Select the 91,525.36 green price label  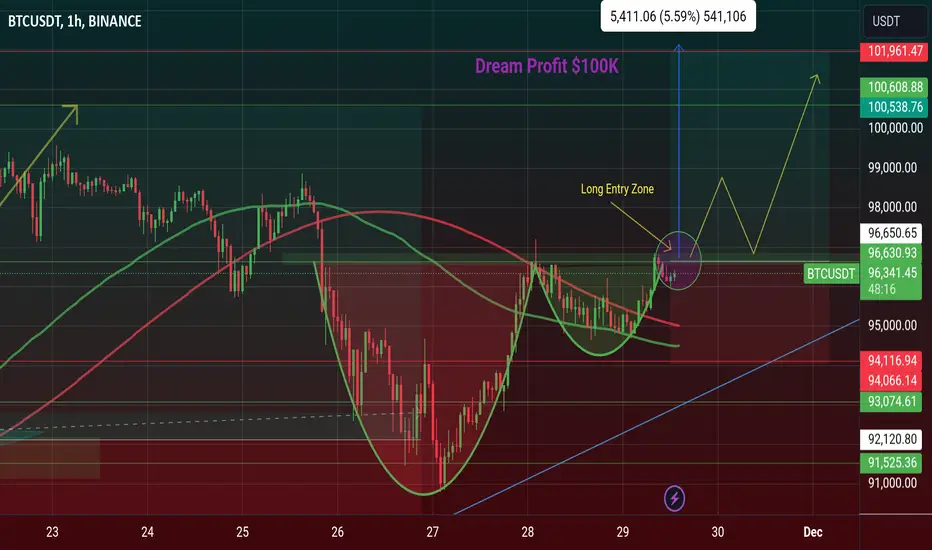tap(891, 463)
